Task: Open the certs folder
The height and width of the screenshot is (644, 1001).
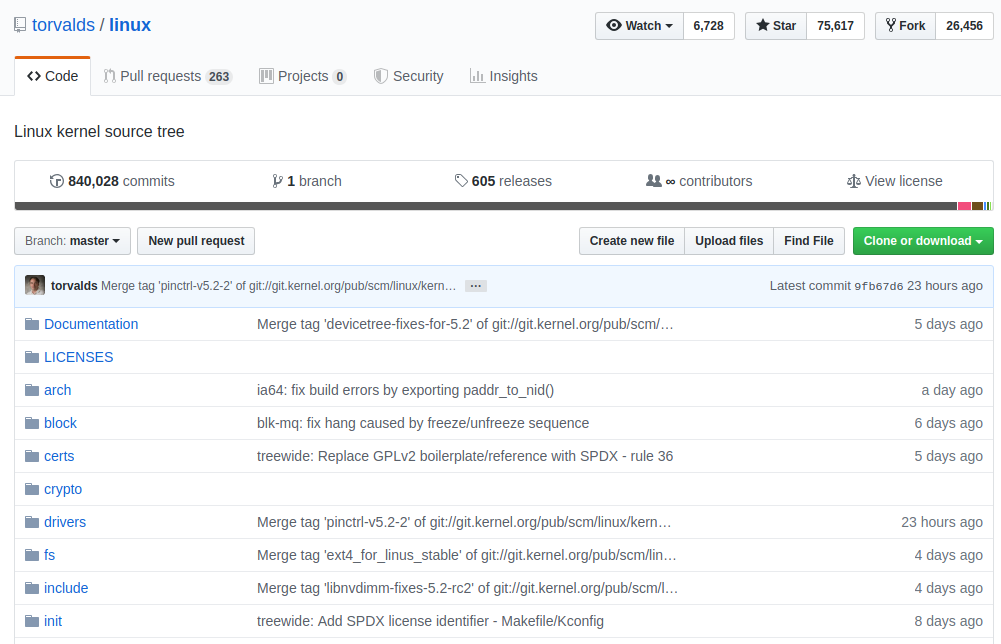Action: (x=59, y=456)
